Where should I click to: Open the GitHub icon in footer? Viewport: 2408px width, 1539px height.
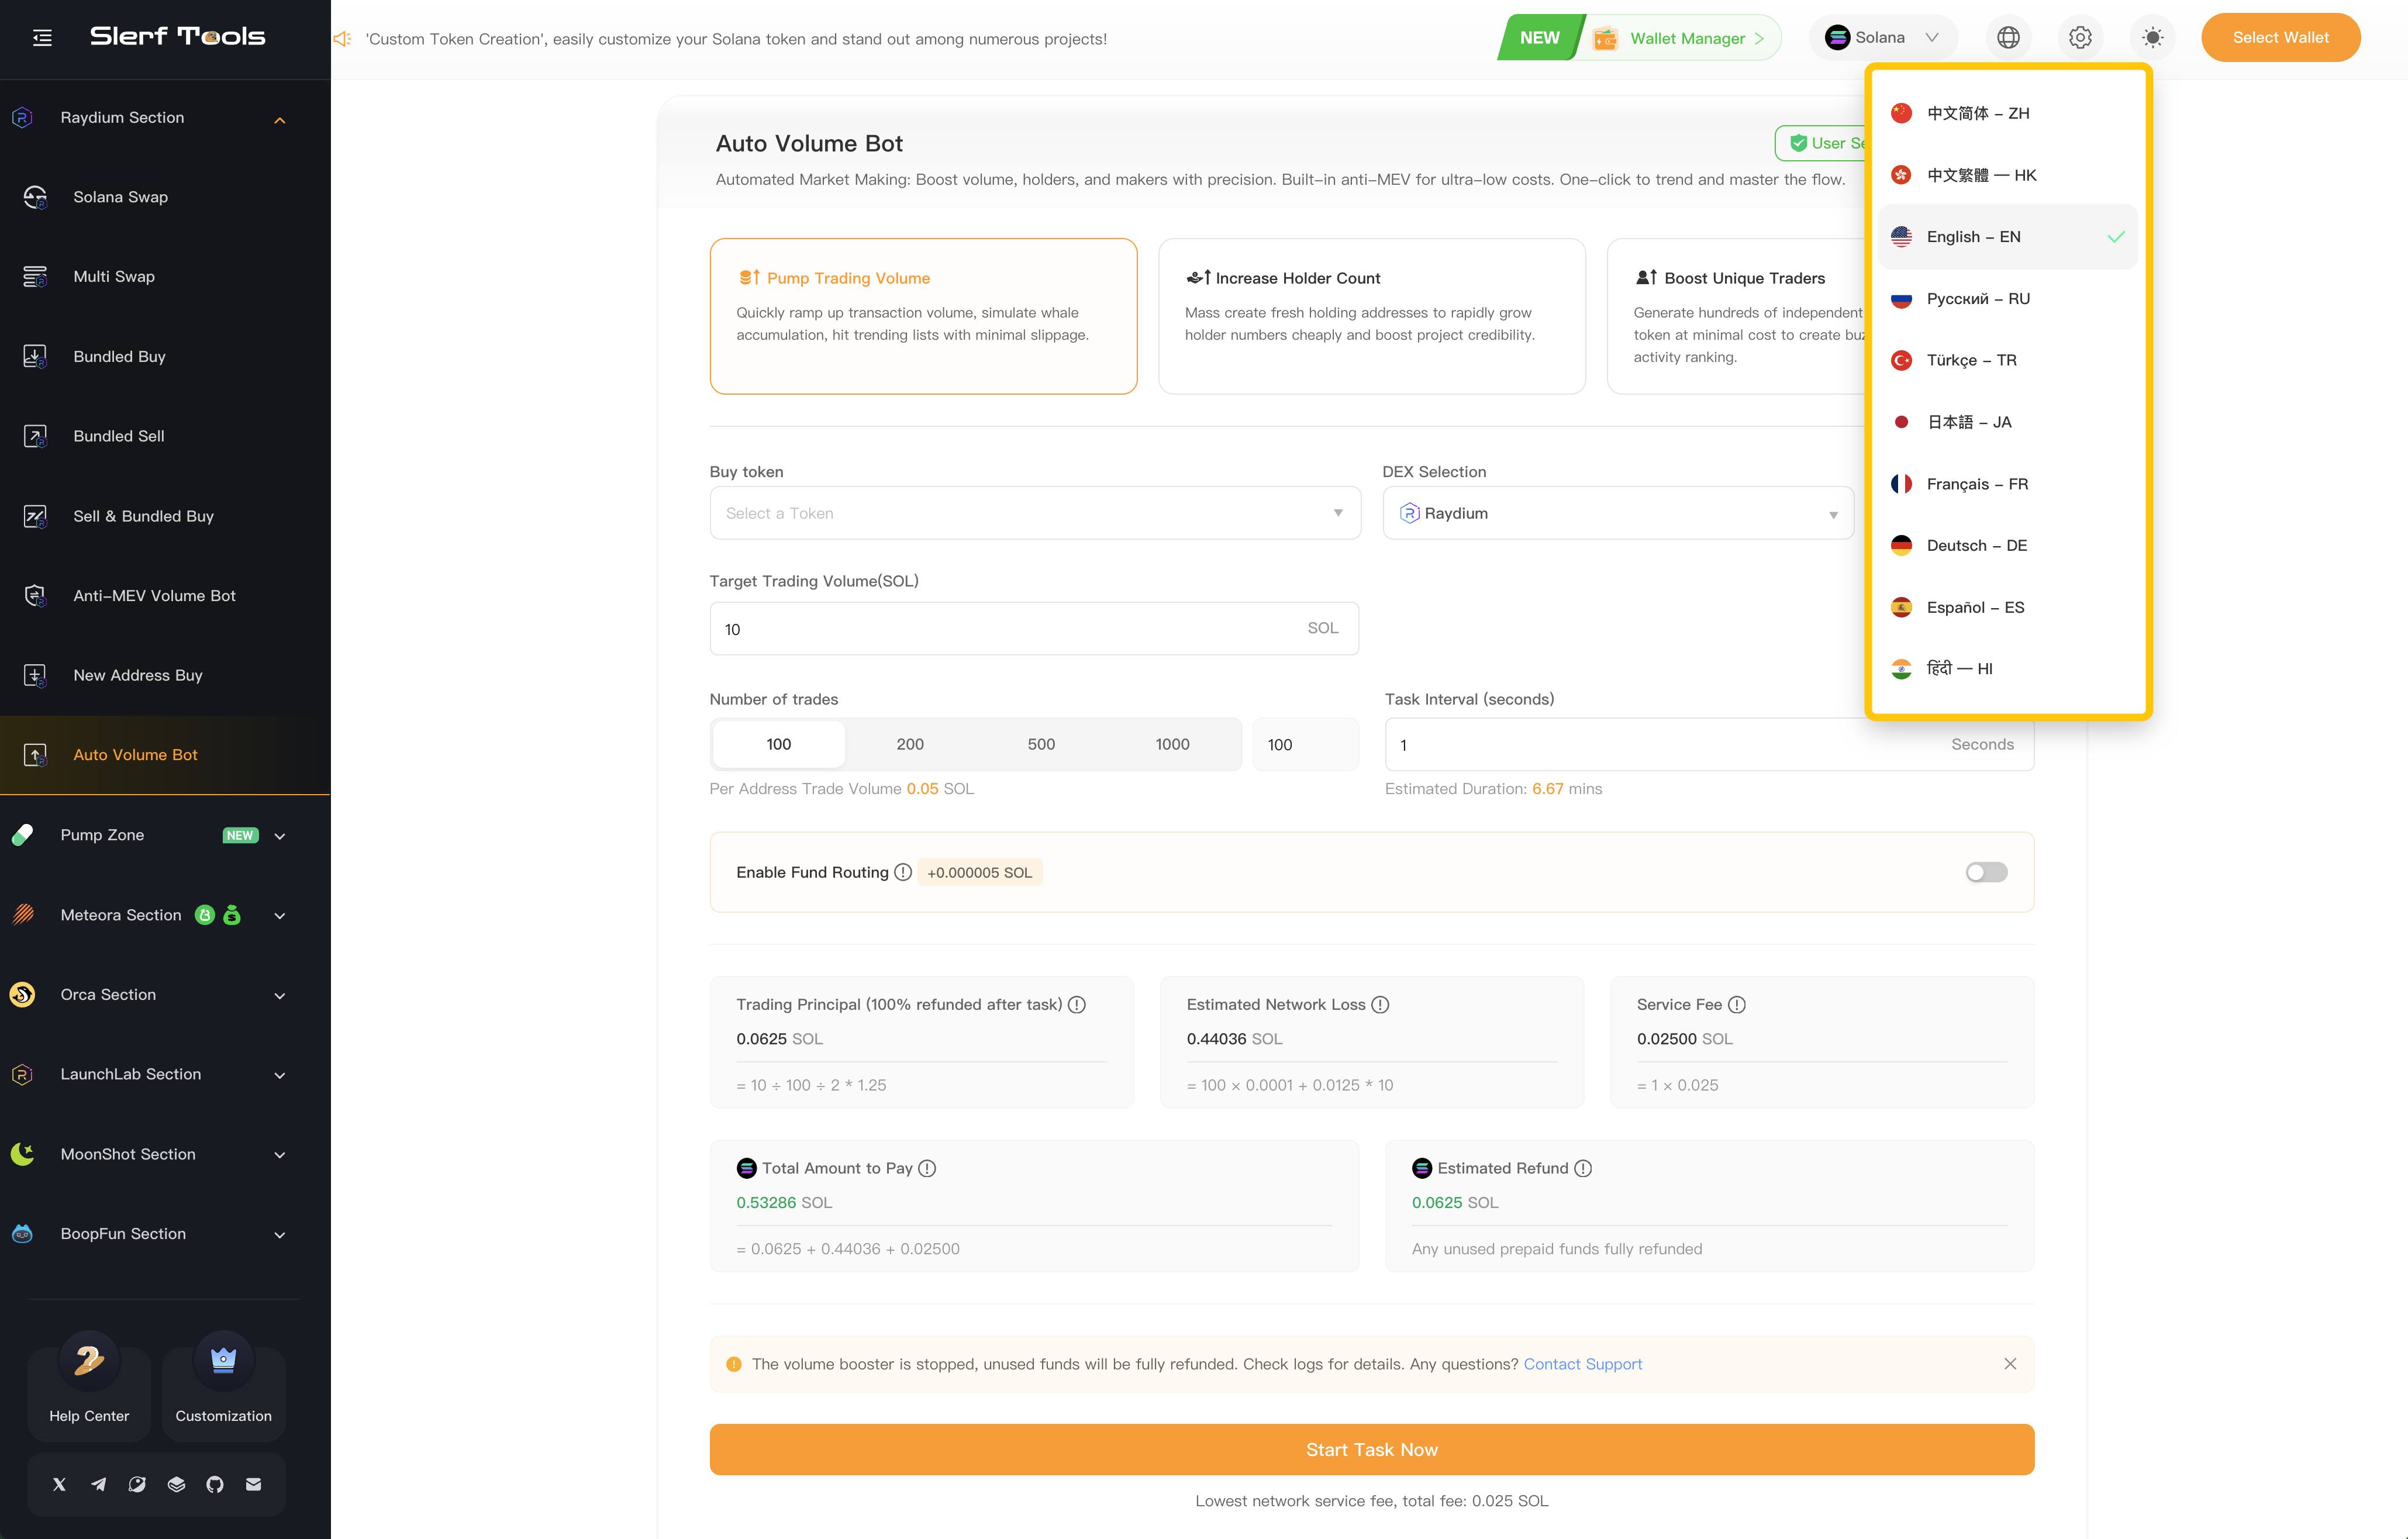point(215,1484)
